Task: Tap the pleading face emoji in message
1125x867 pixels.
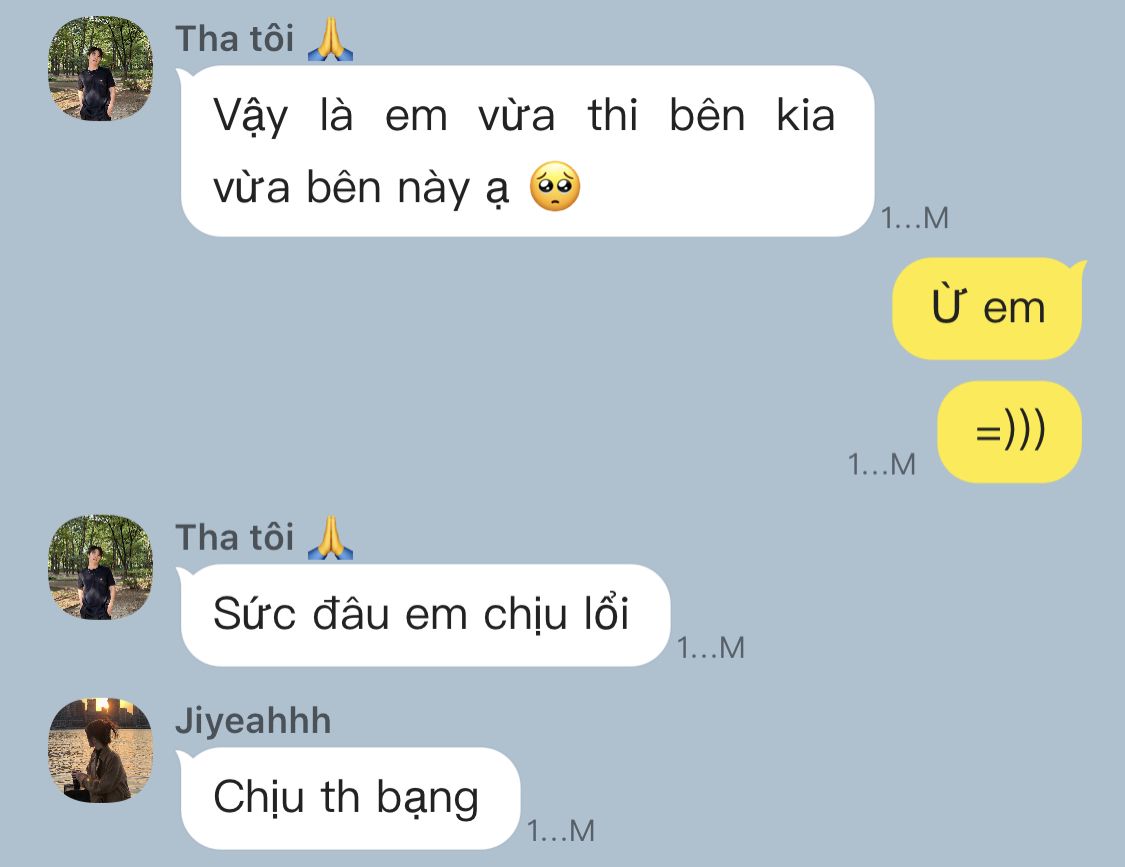Action: click(555, 187)
